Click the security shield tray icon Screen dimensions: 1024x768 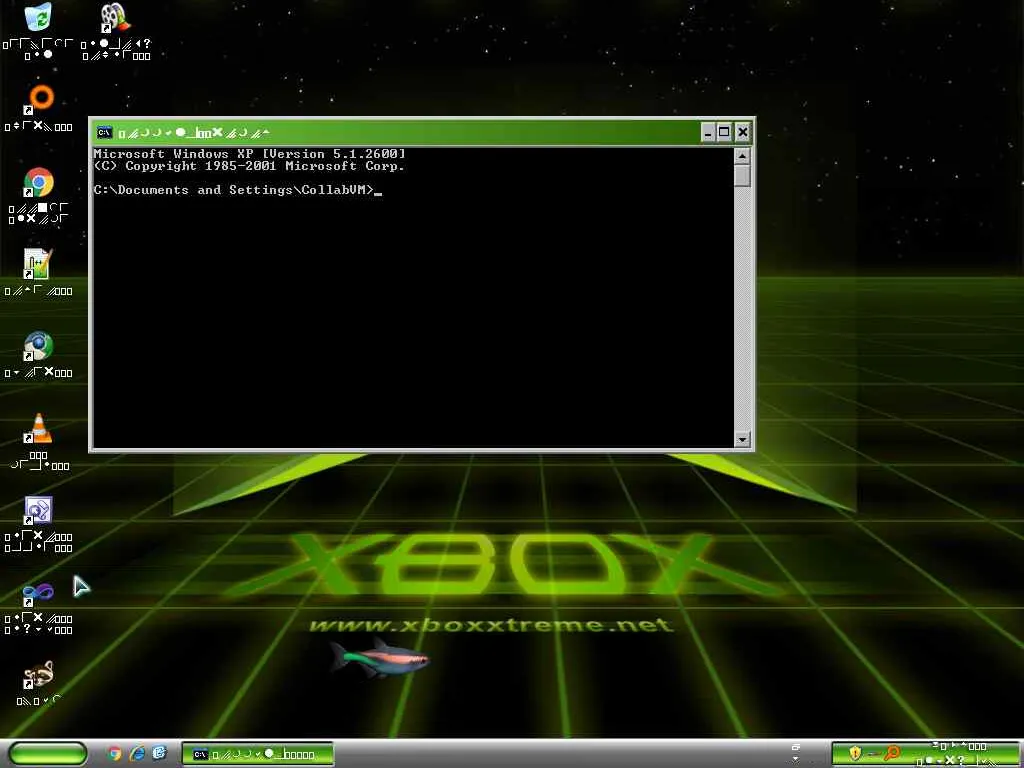tap(854, 754)
